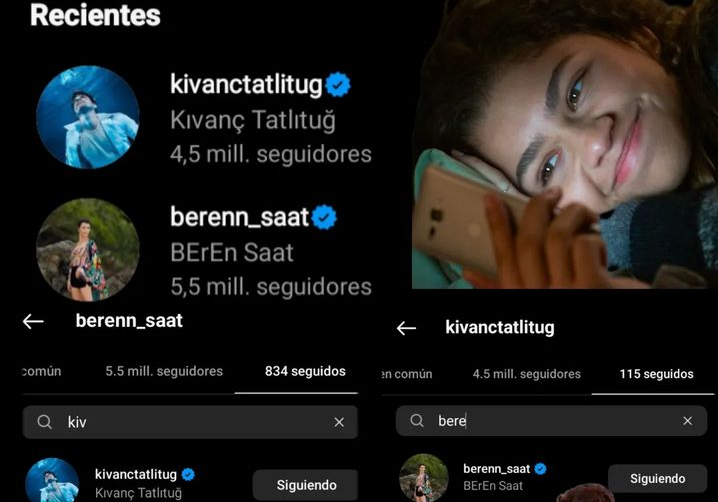Tap the back arrow beside berenn_saat
Screen dimensions: 718x502
click(x=33, y=322)
